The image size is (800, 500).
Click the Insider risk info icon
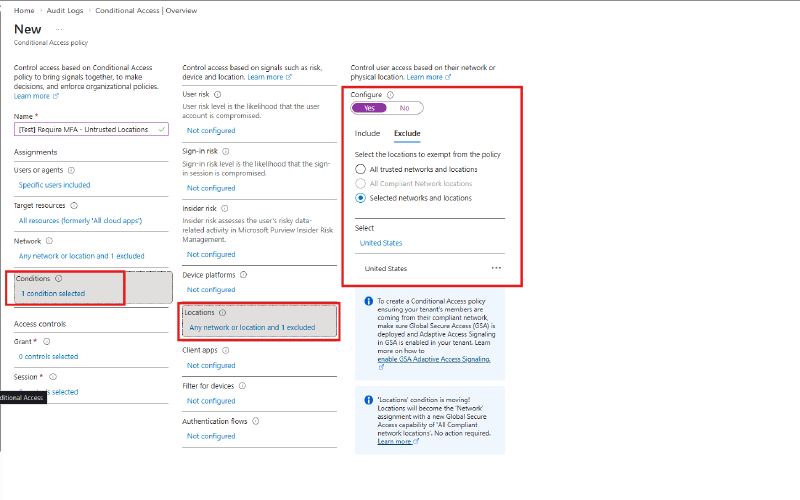tap(225, 209)
